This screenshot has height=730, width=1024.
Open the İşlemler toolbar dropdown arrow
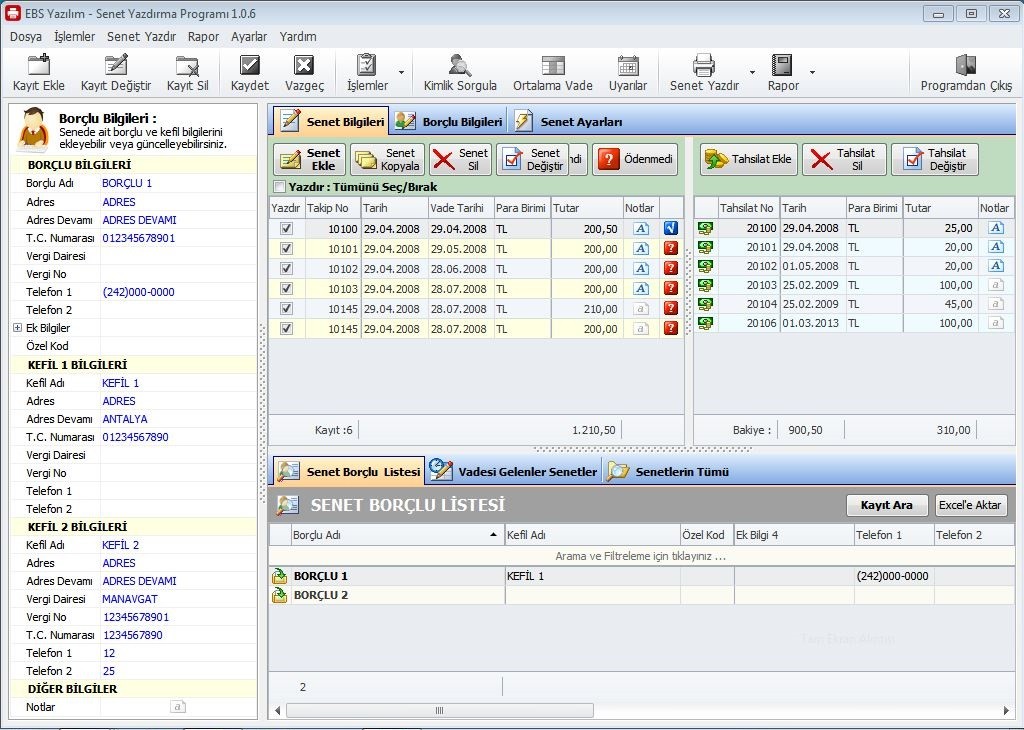401,73
